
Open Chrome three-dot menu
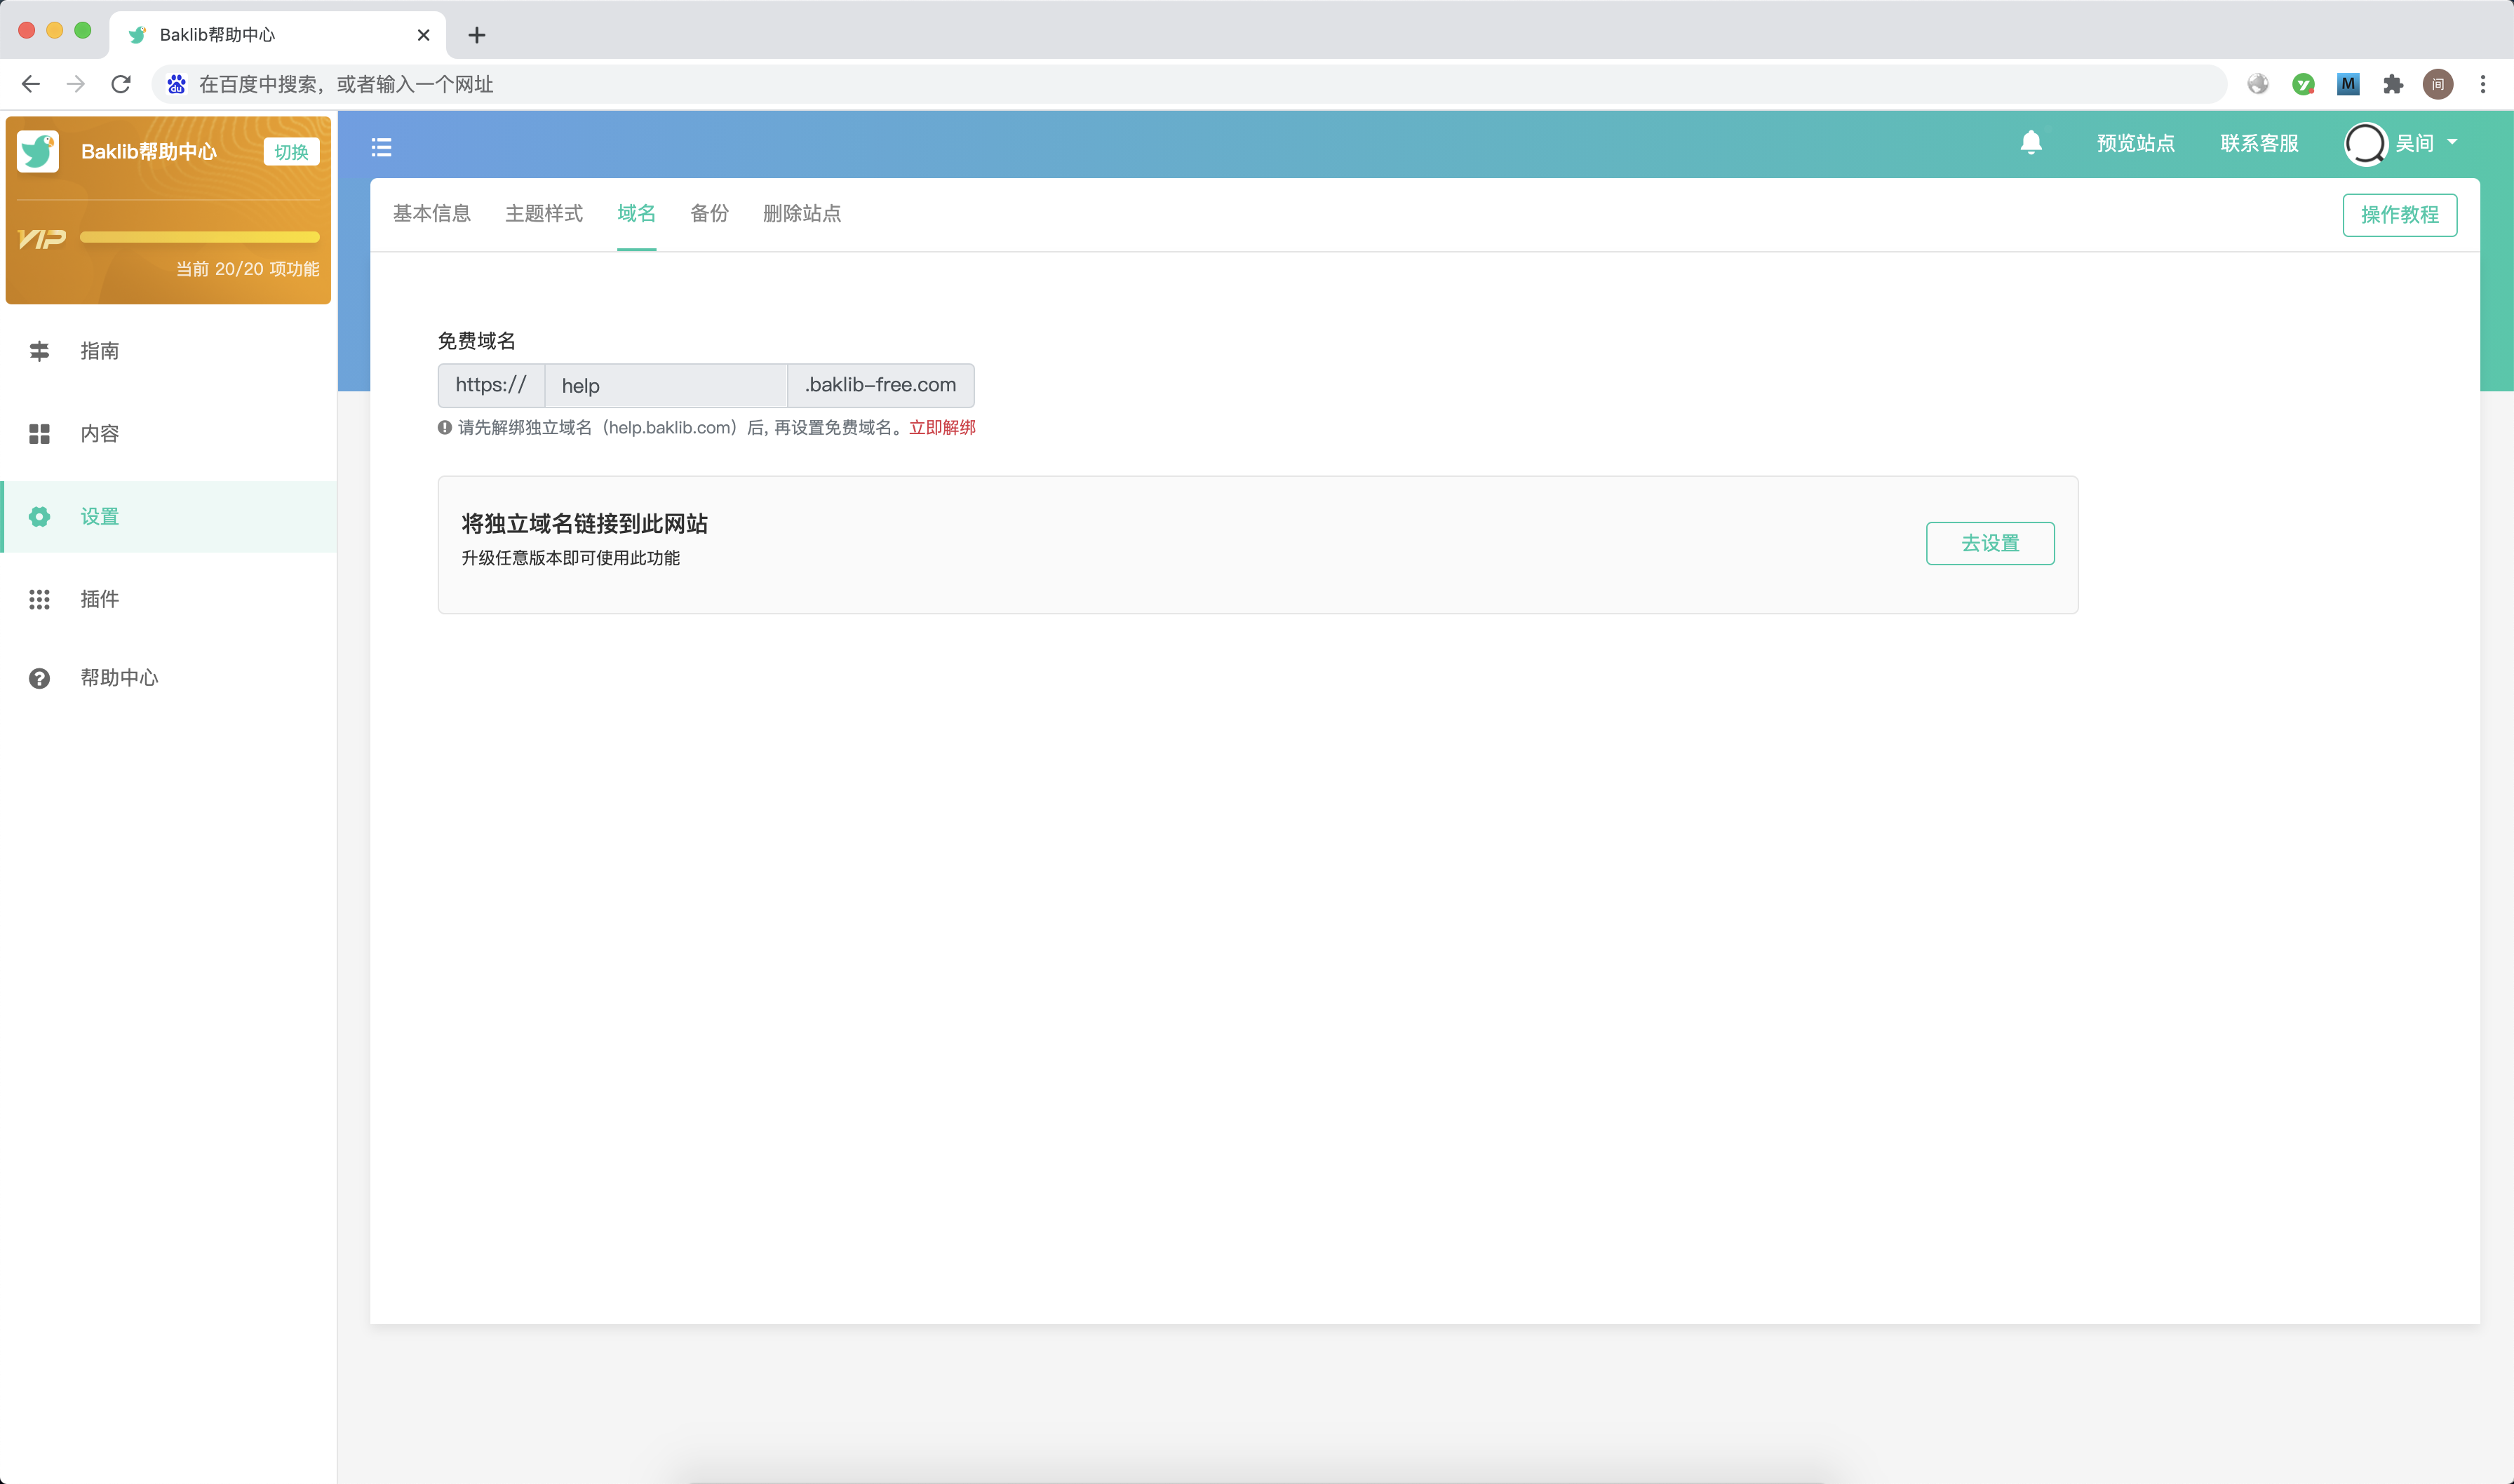click(2483, 84)
